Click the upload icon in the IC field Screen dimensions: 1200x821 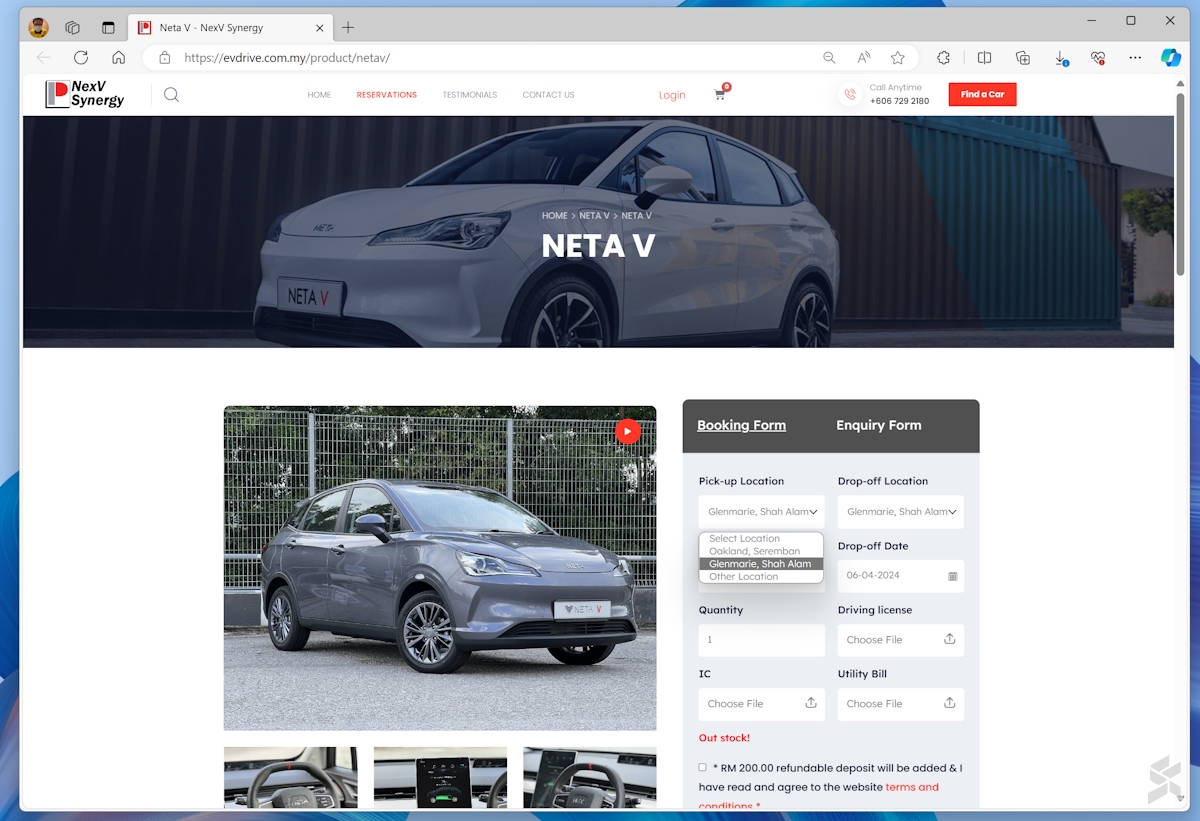coord(812,704)
